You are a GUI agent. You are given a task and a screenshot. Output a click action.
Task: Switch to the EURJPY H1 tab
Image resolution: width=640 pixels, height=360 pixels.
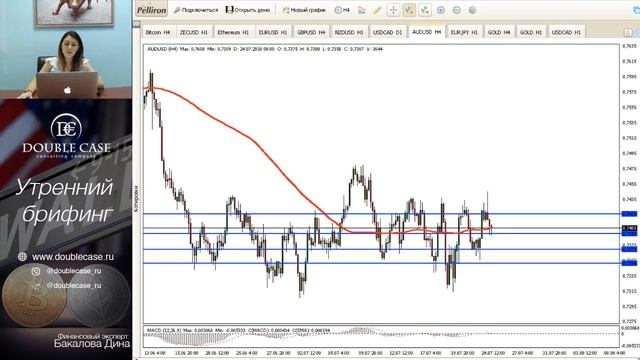click(464, 32)
